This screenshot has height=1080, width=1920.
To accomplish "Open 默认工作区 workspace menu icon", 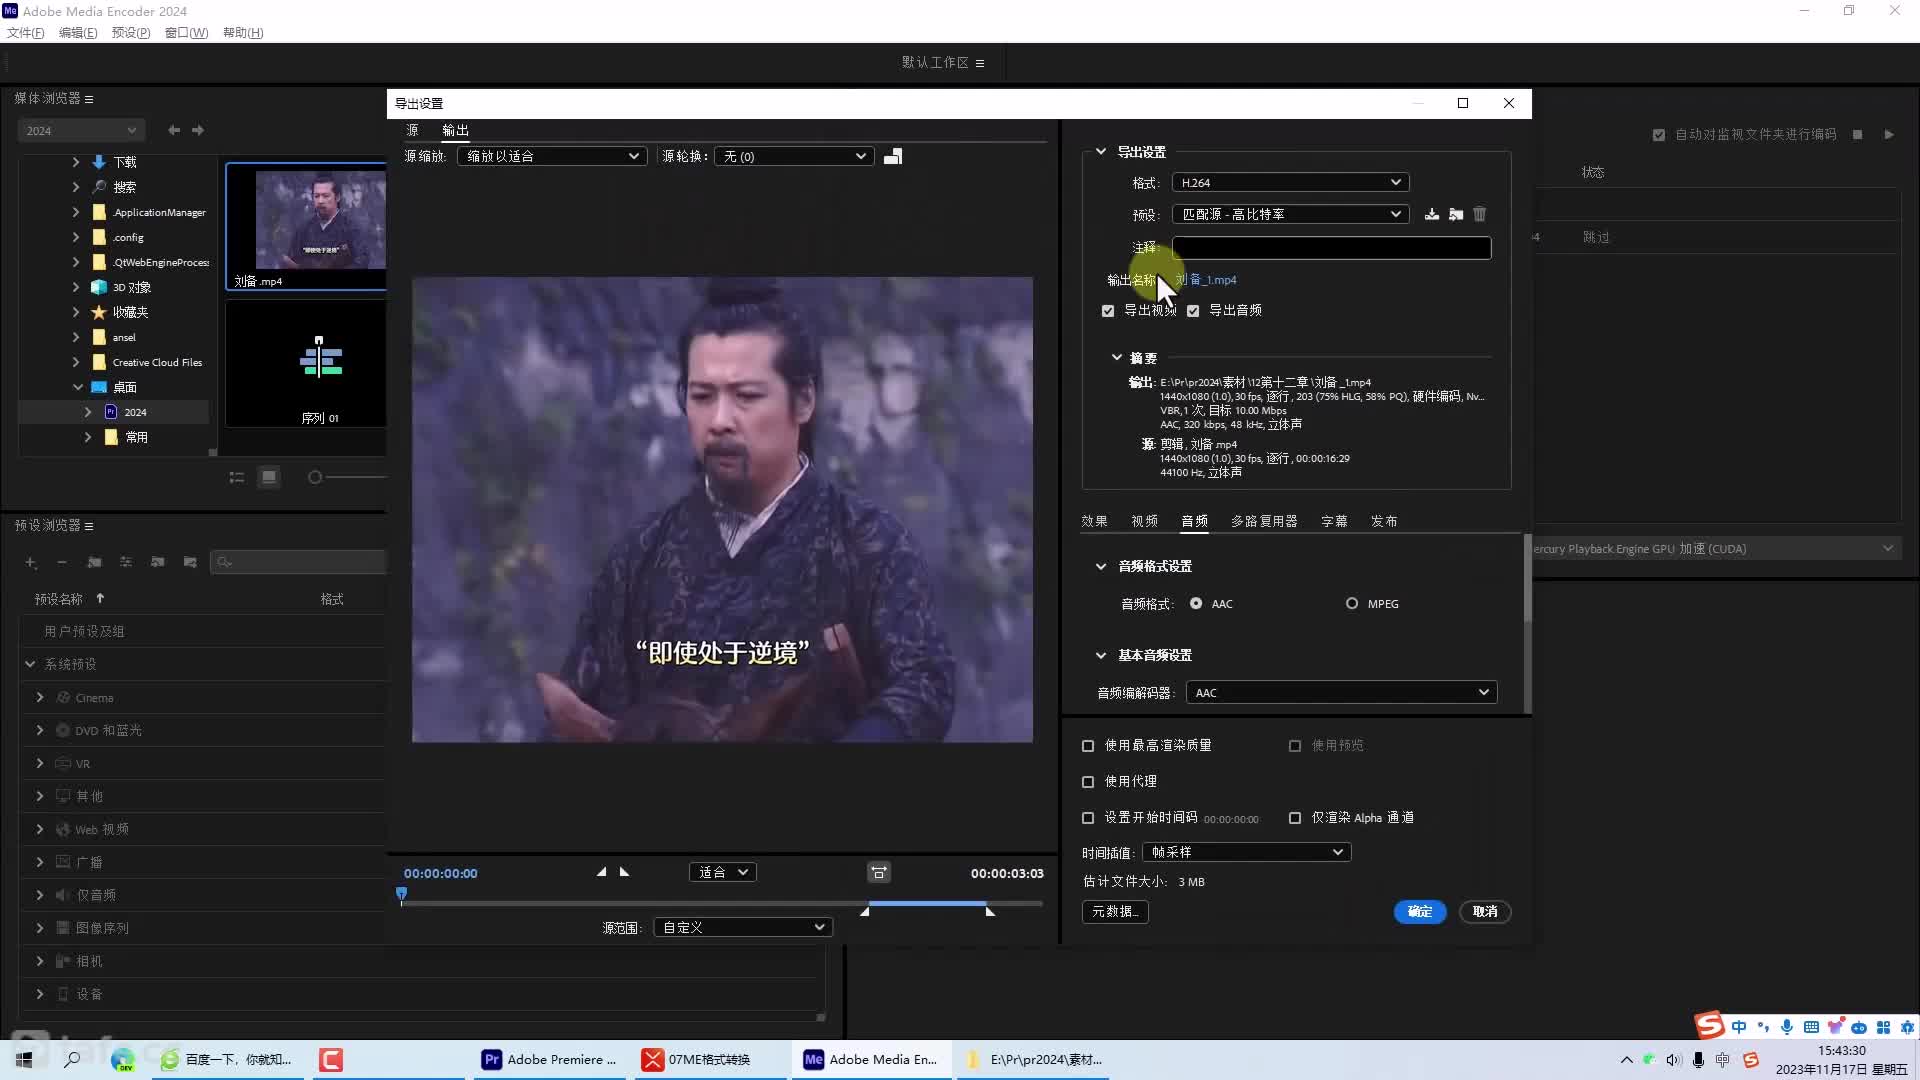I will pos(980,63).
